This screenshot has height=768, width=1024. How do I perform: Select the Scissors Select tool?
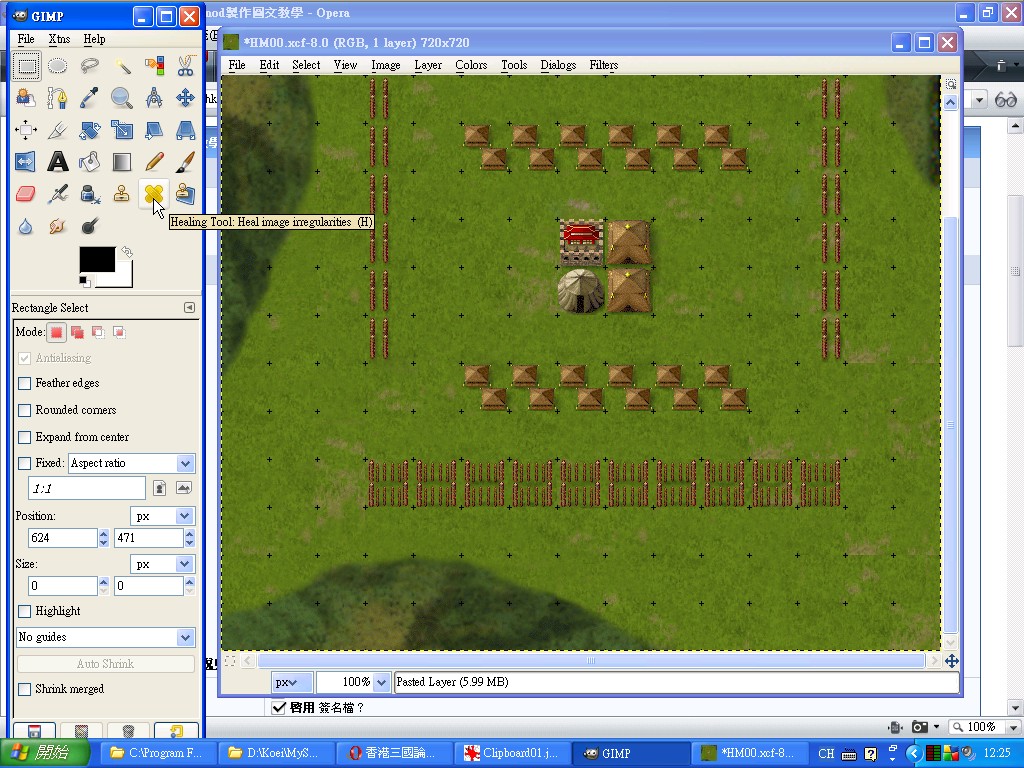coord(185,66)
